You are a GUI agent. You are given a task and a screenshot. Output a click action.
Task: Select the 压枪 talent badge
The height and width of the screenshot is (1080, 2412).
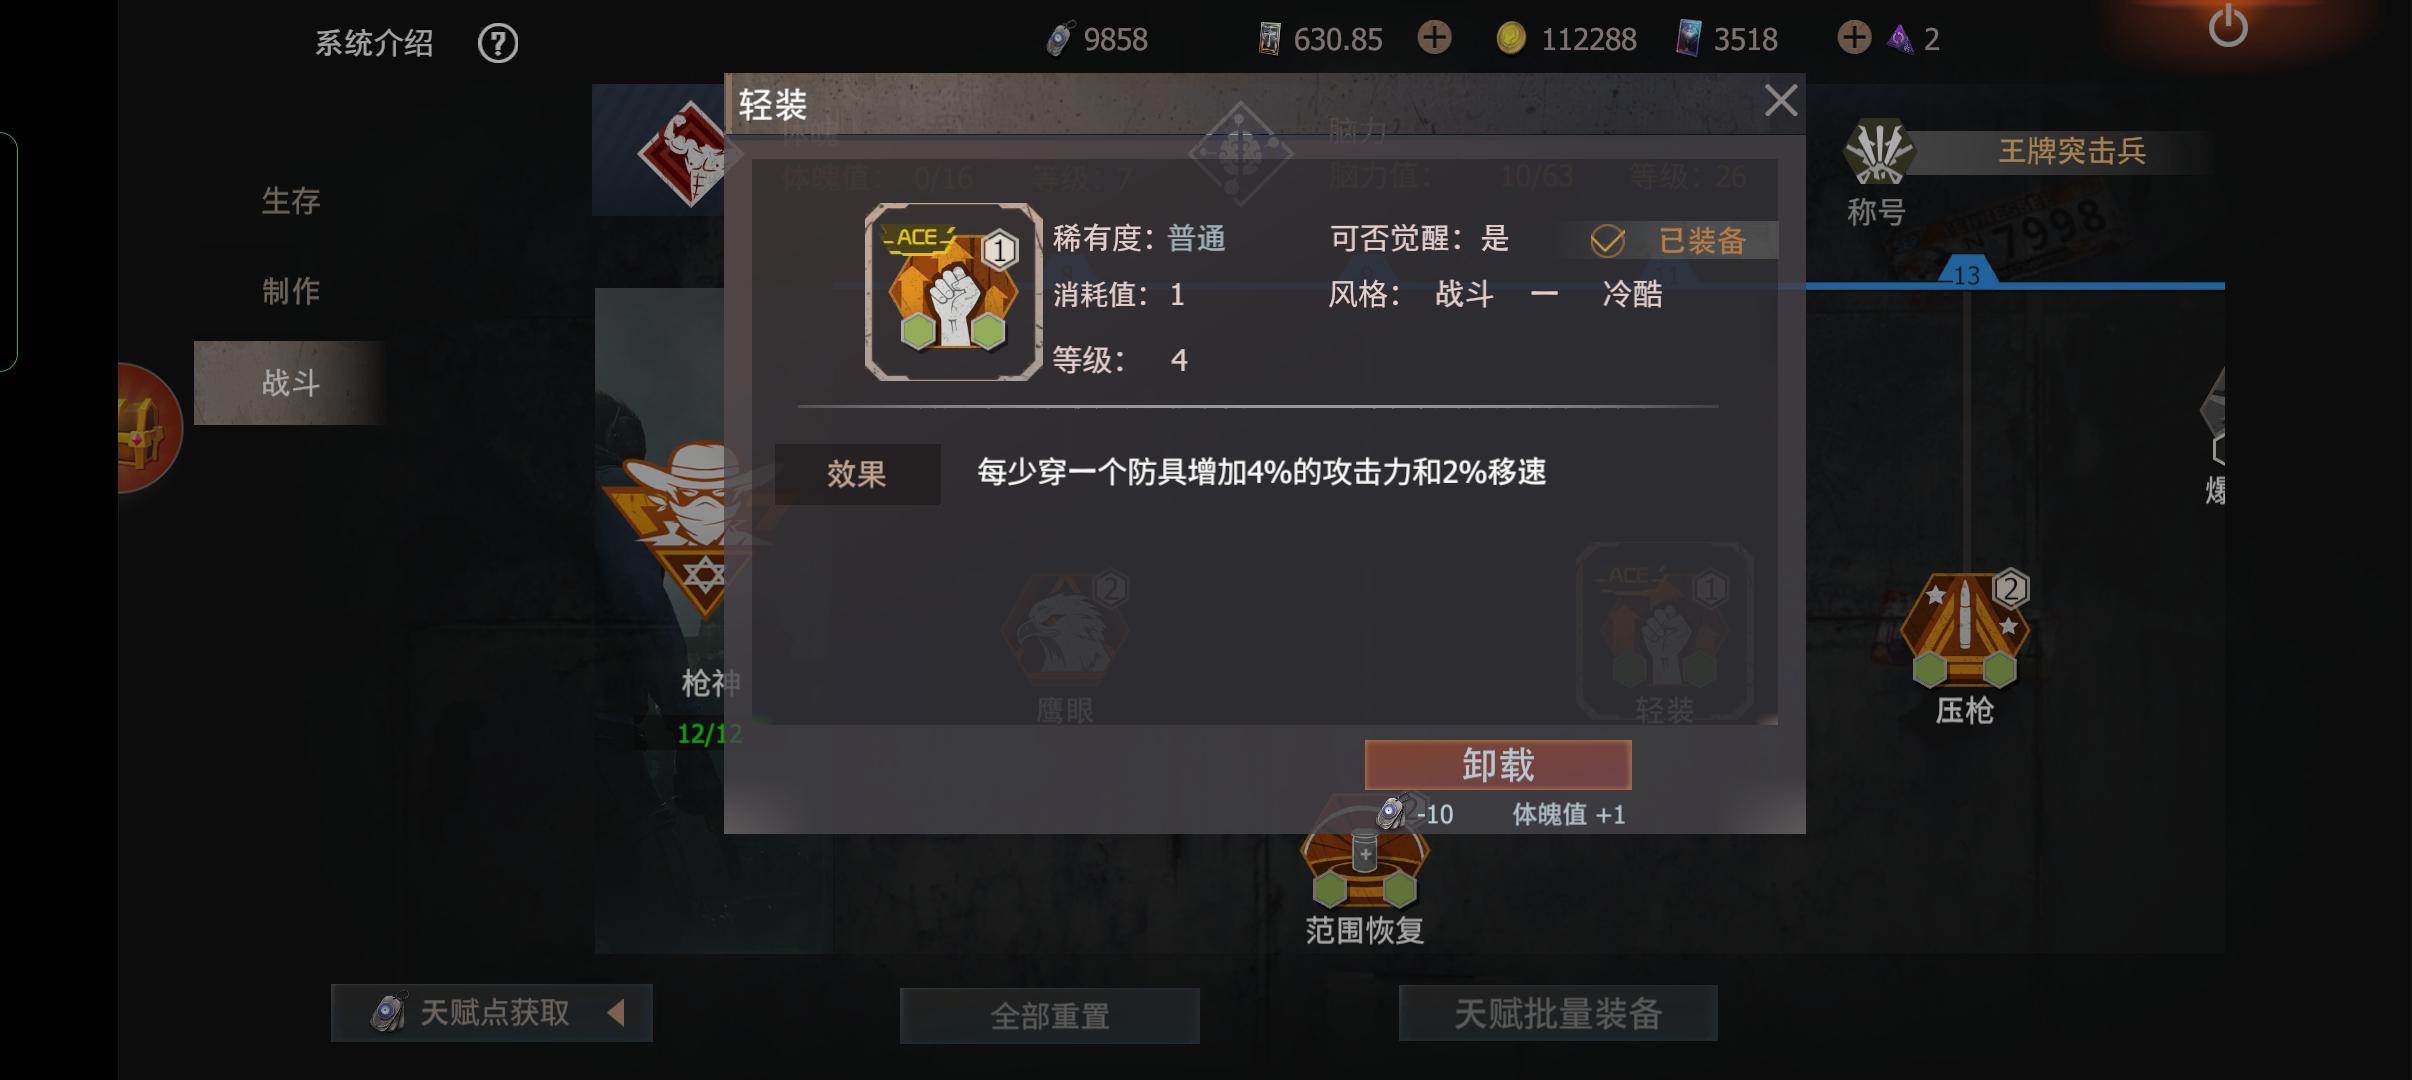[1964, 630]
